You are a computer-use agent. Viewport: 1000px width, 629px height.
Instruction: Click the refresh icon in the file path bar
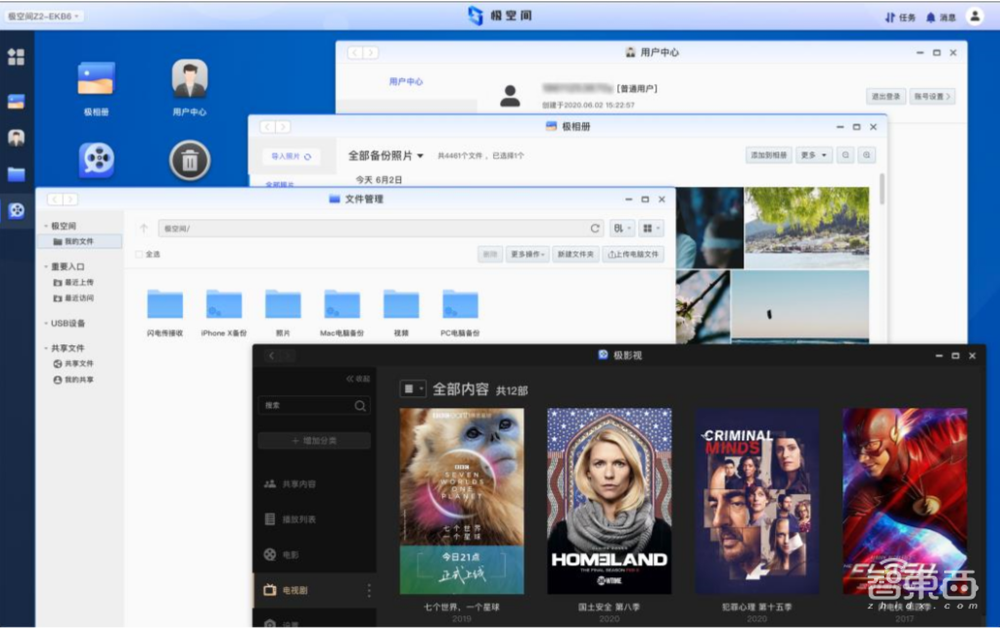(x=596, y=227)
